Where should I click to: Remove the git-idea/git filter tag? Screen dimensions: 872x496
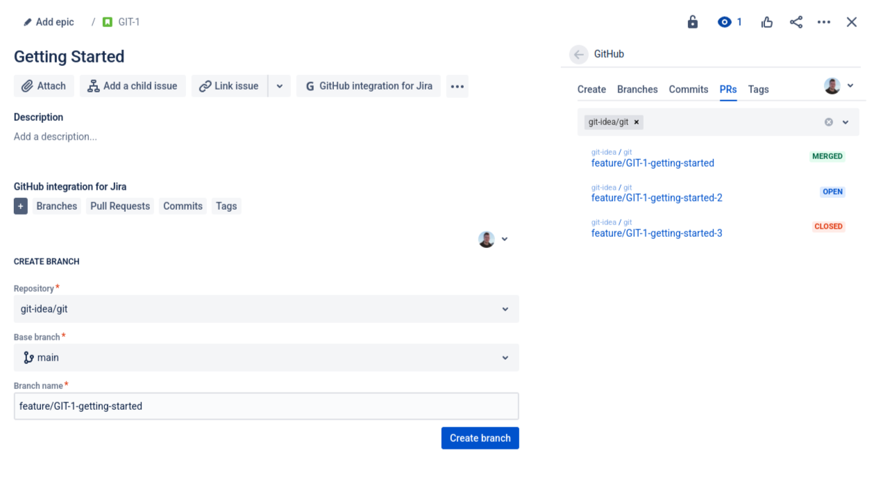click(636, 122)
